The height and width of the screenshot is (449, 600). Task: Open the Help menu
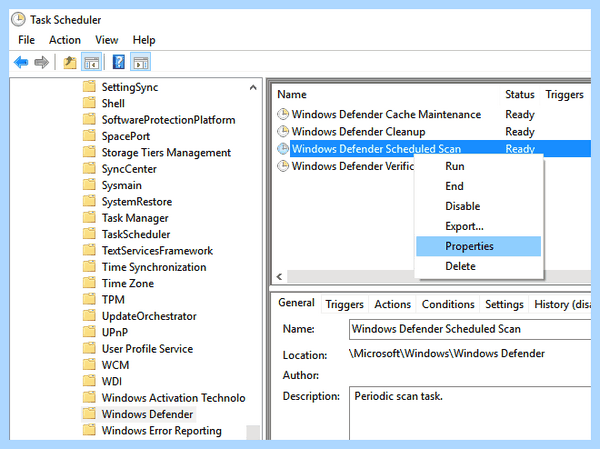coord(144,40)
